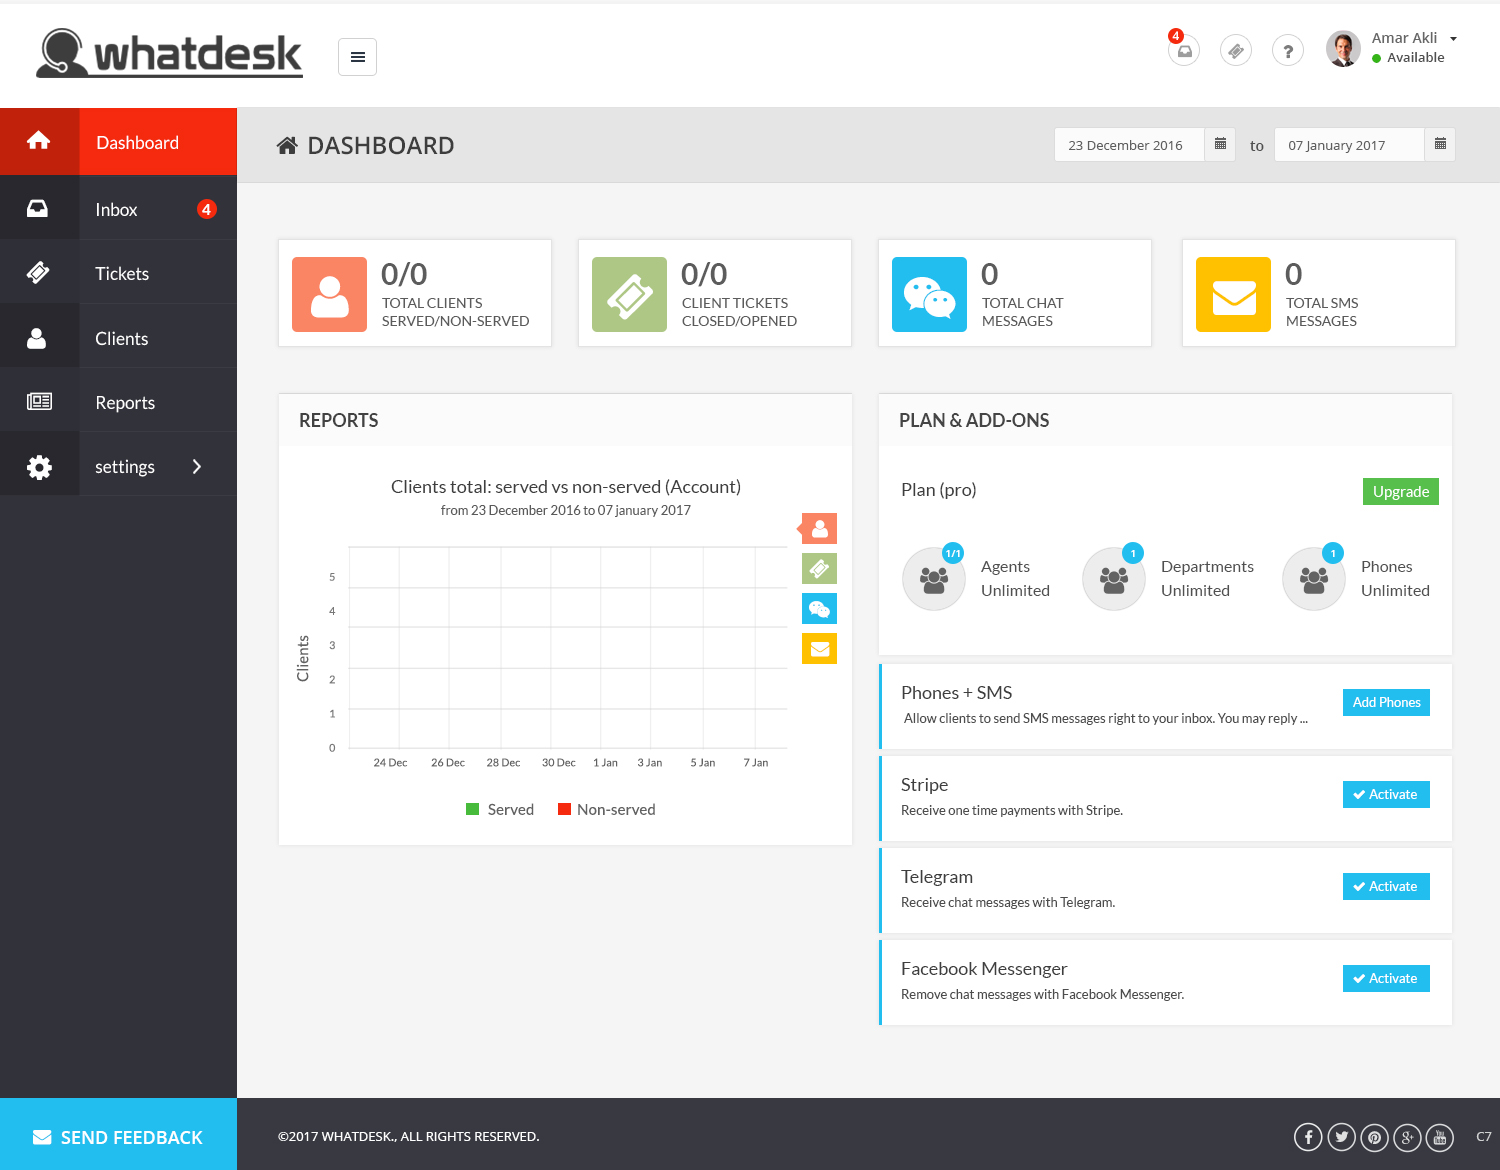Open the hamburger menu next to the logo
The height and width of the screenshot is (1170, 1500).
pos(357,57)
